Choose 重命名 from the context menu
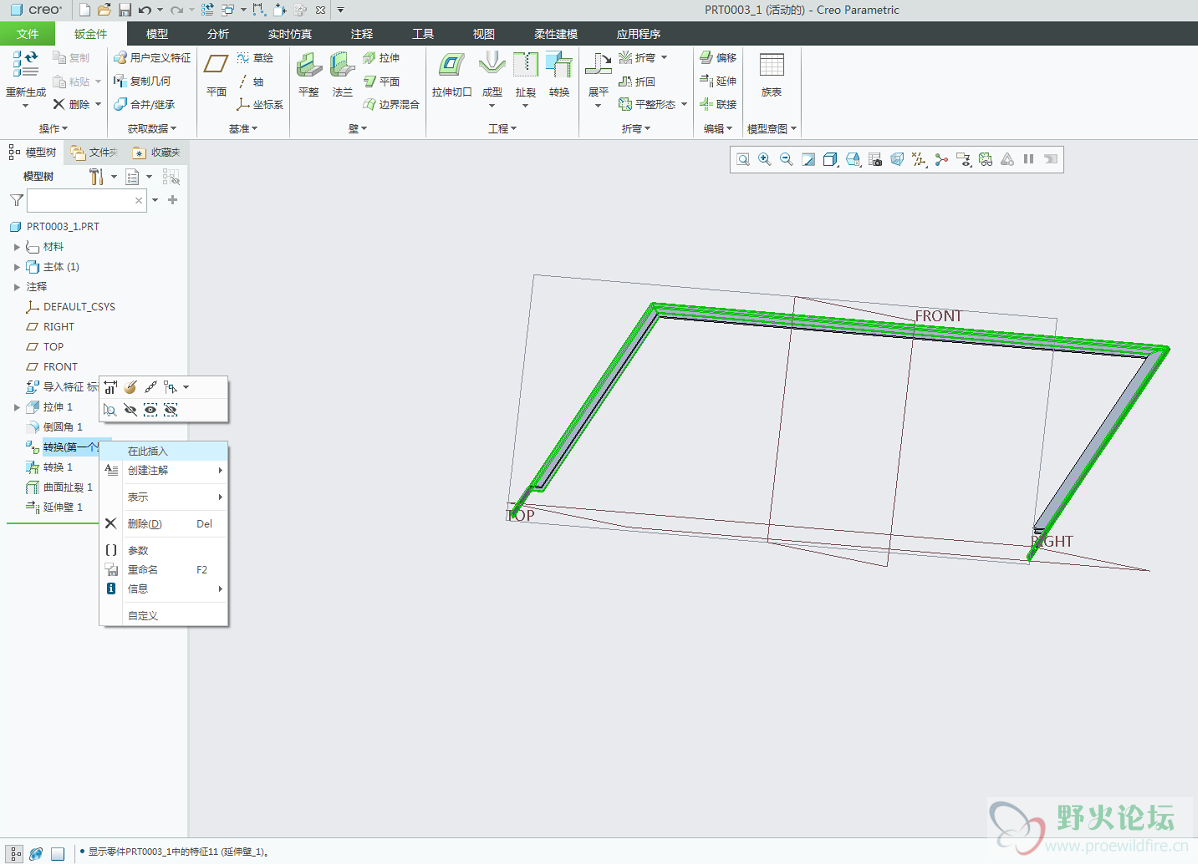The width and height of the screenshot is (1198, 864). click(164, 569)
